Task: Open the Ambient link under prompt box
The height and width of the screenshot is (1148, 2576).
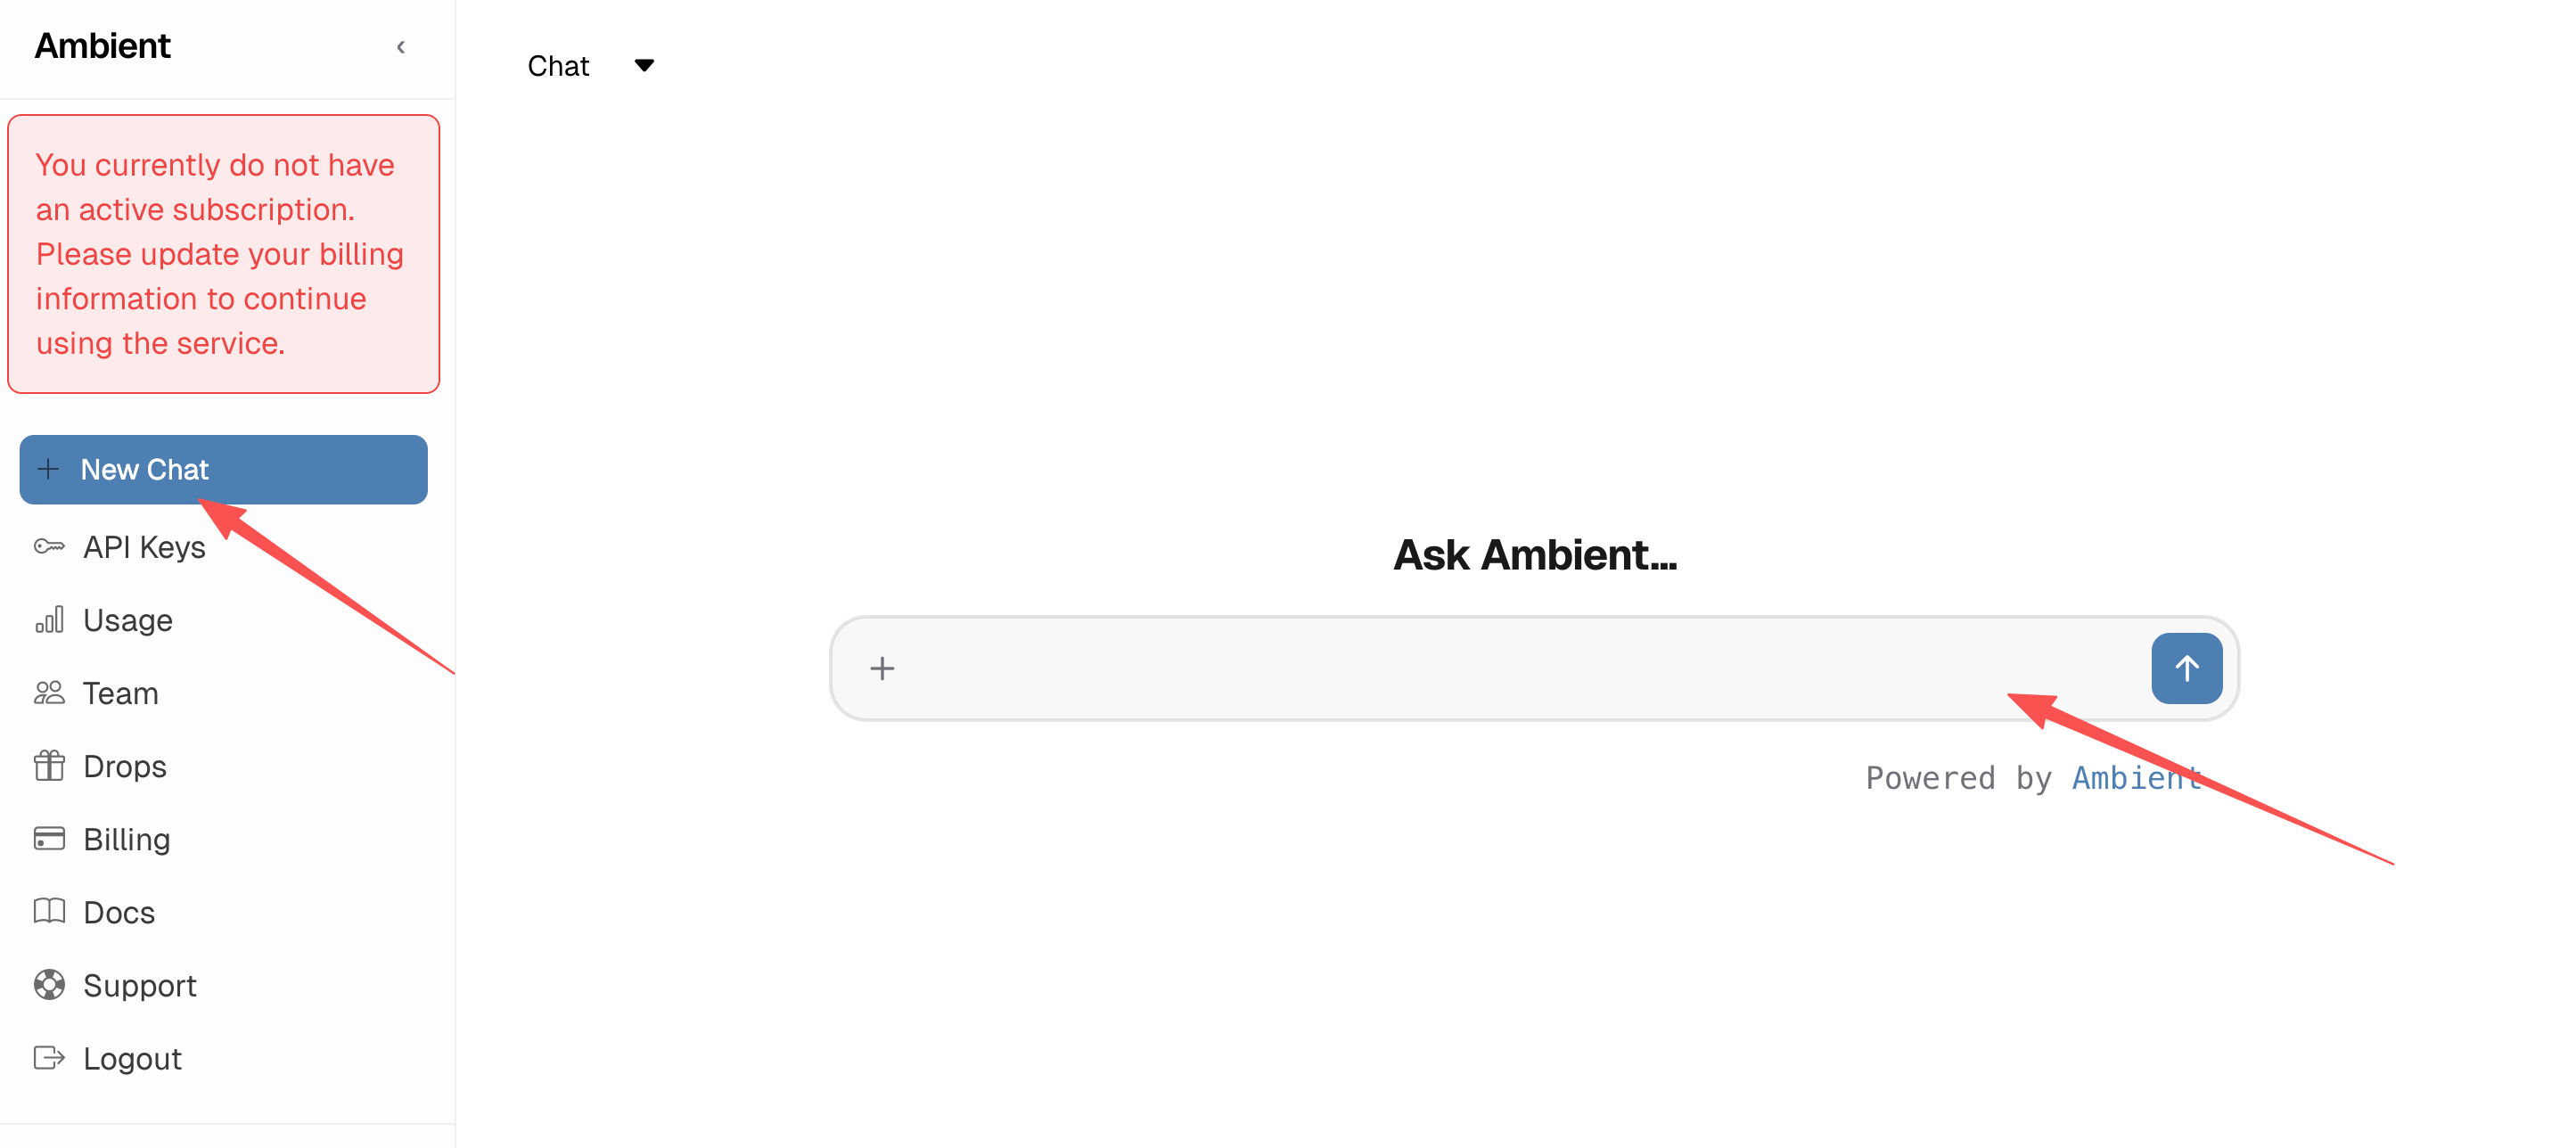Action: click(x=2136, y=778)
